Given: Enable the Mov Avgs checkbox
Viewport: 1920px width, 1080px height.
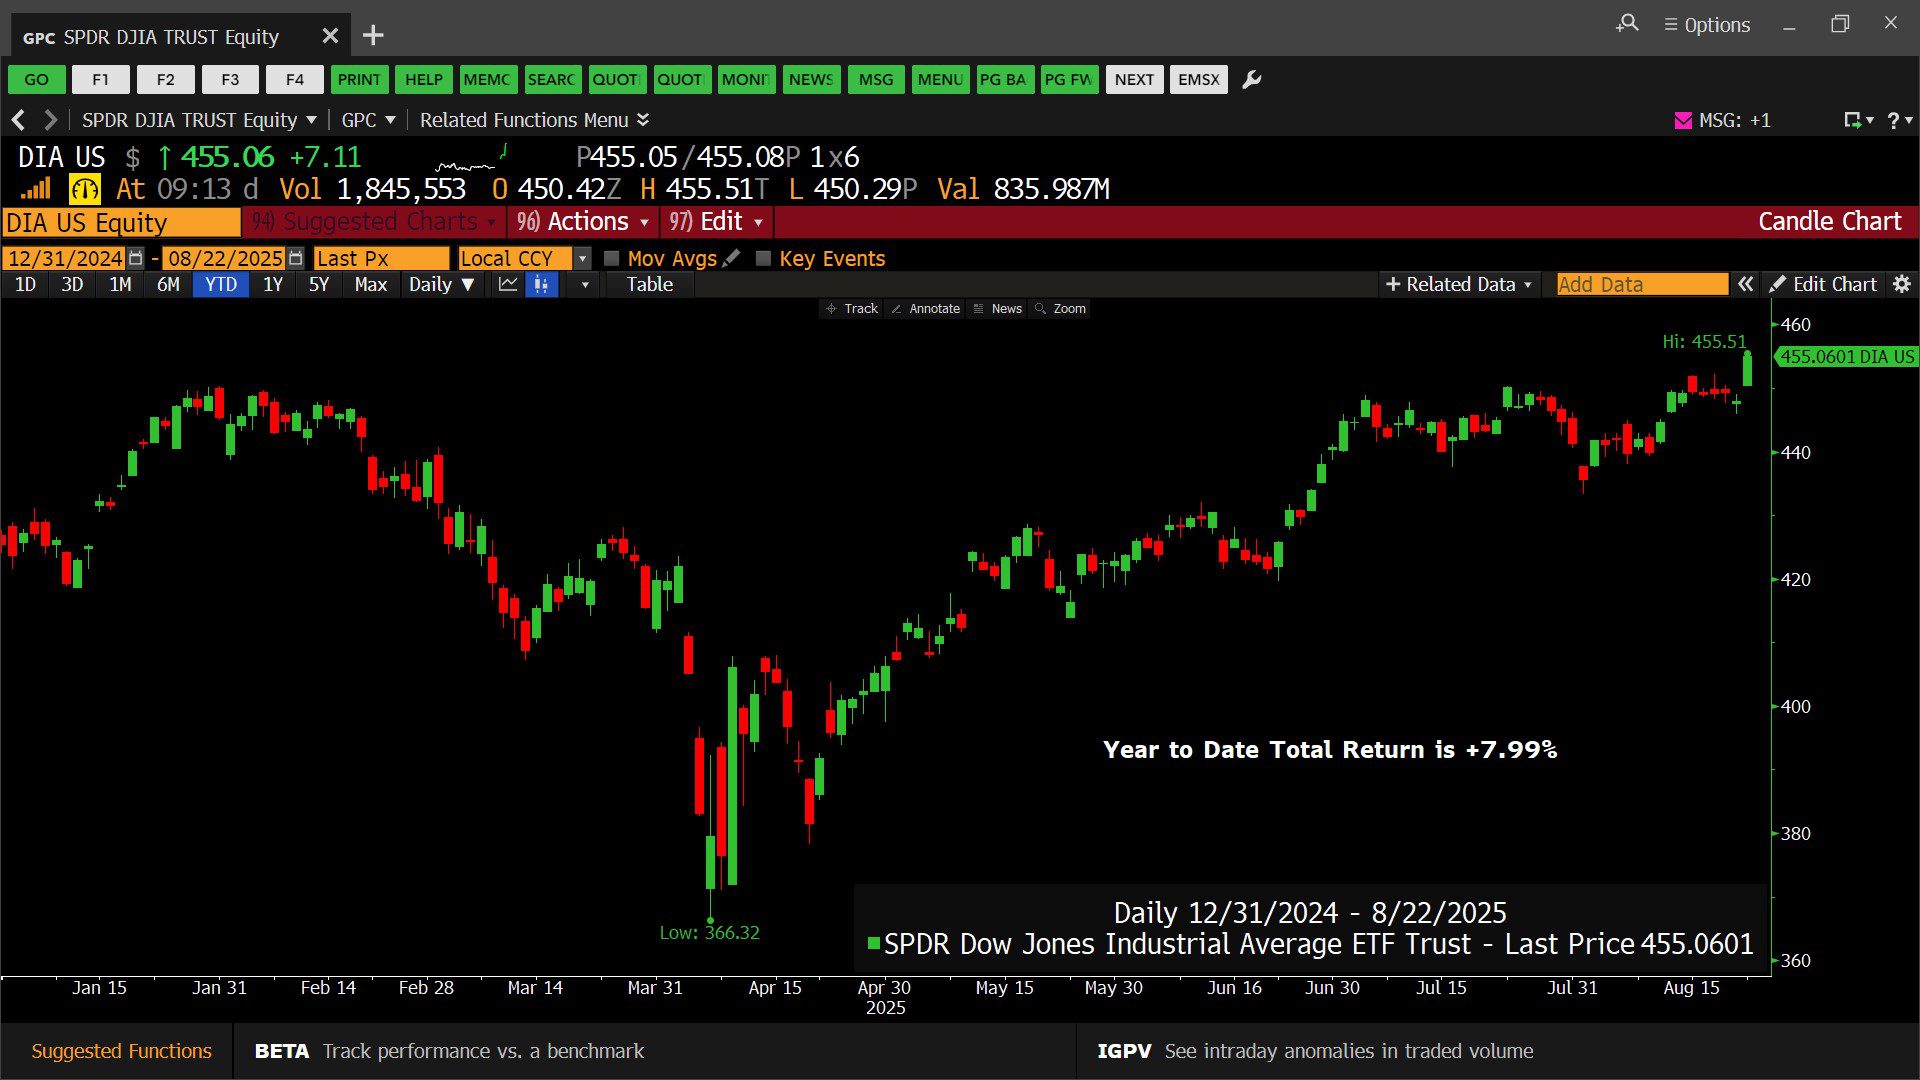Looking at the screenshot, I should 612,259.
